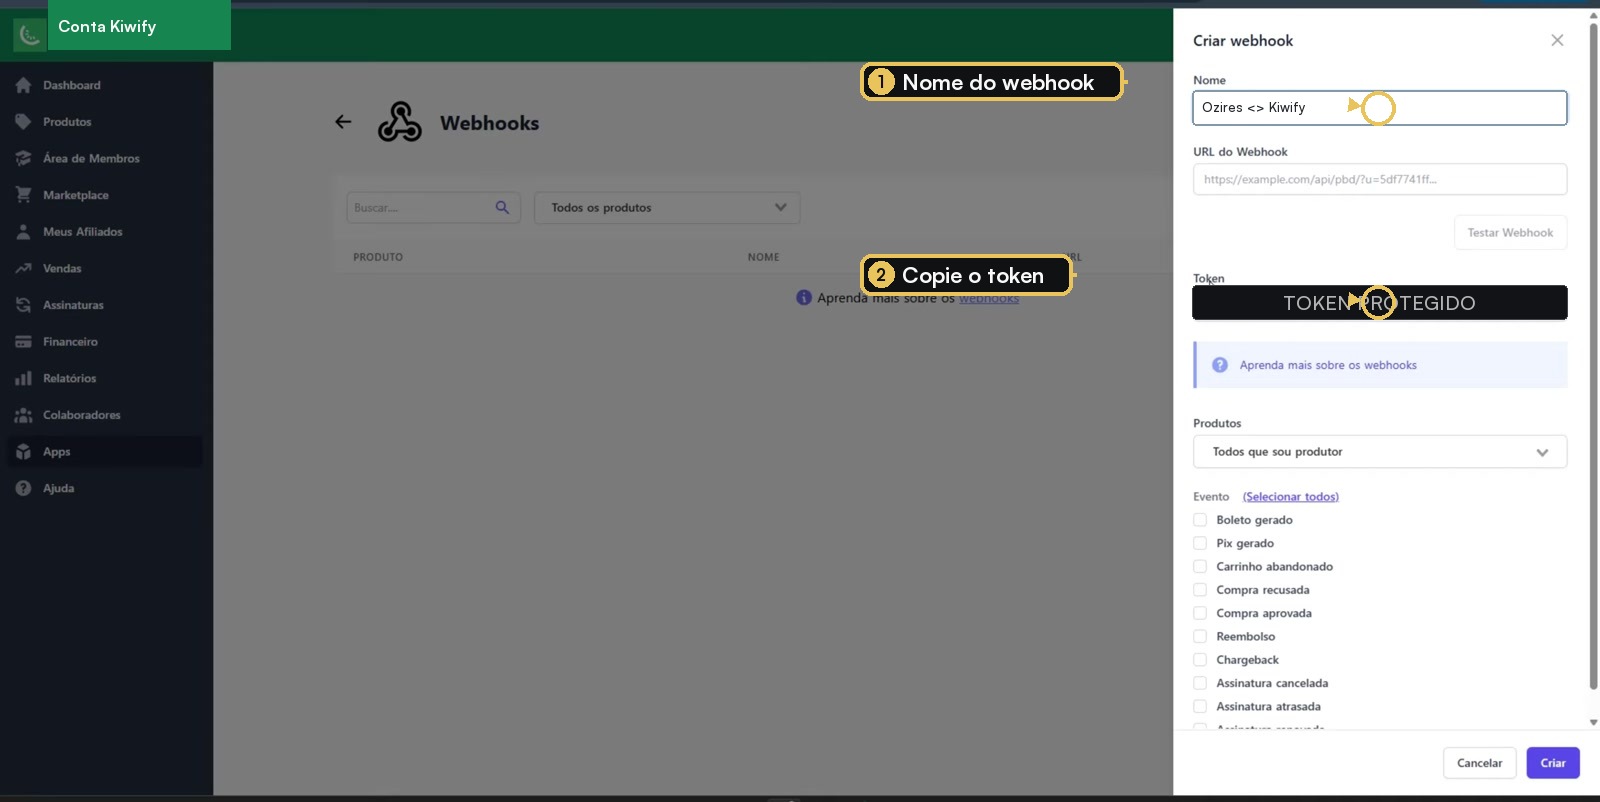Click the Meus Afiliados person icon
The height and width of the screenshot is (802, 1600).
[x=23, y=232]
